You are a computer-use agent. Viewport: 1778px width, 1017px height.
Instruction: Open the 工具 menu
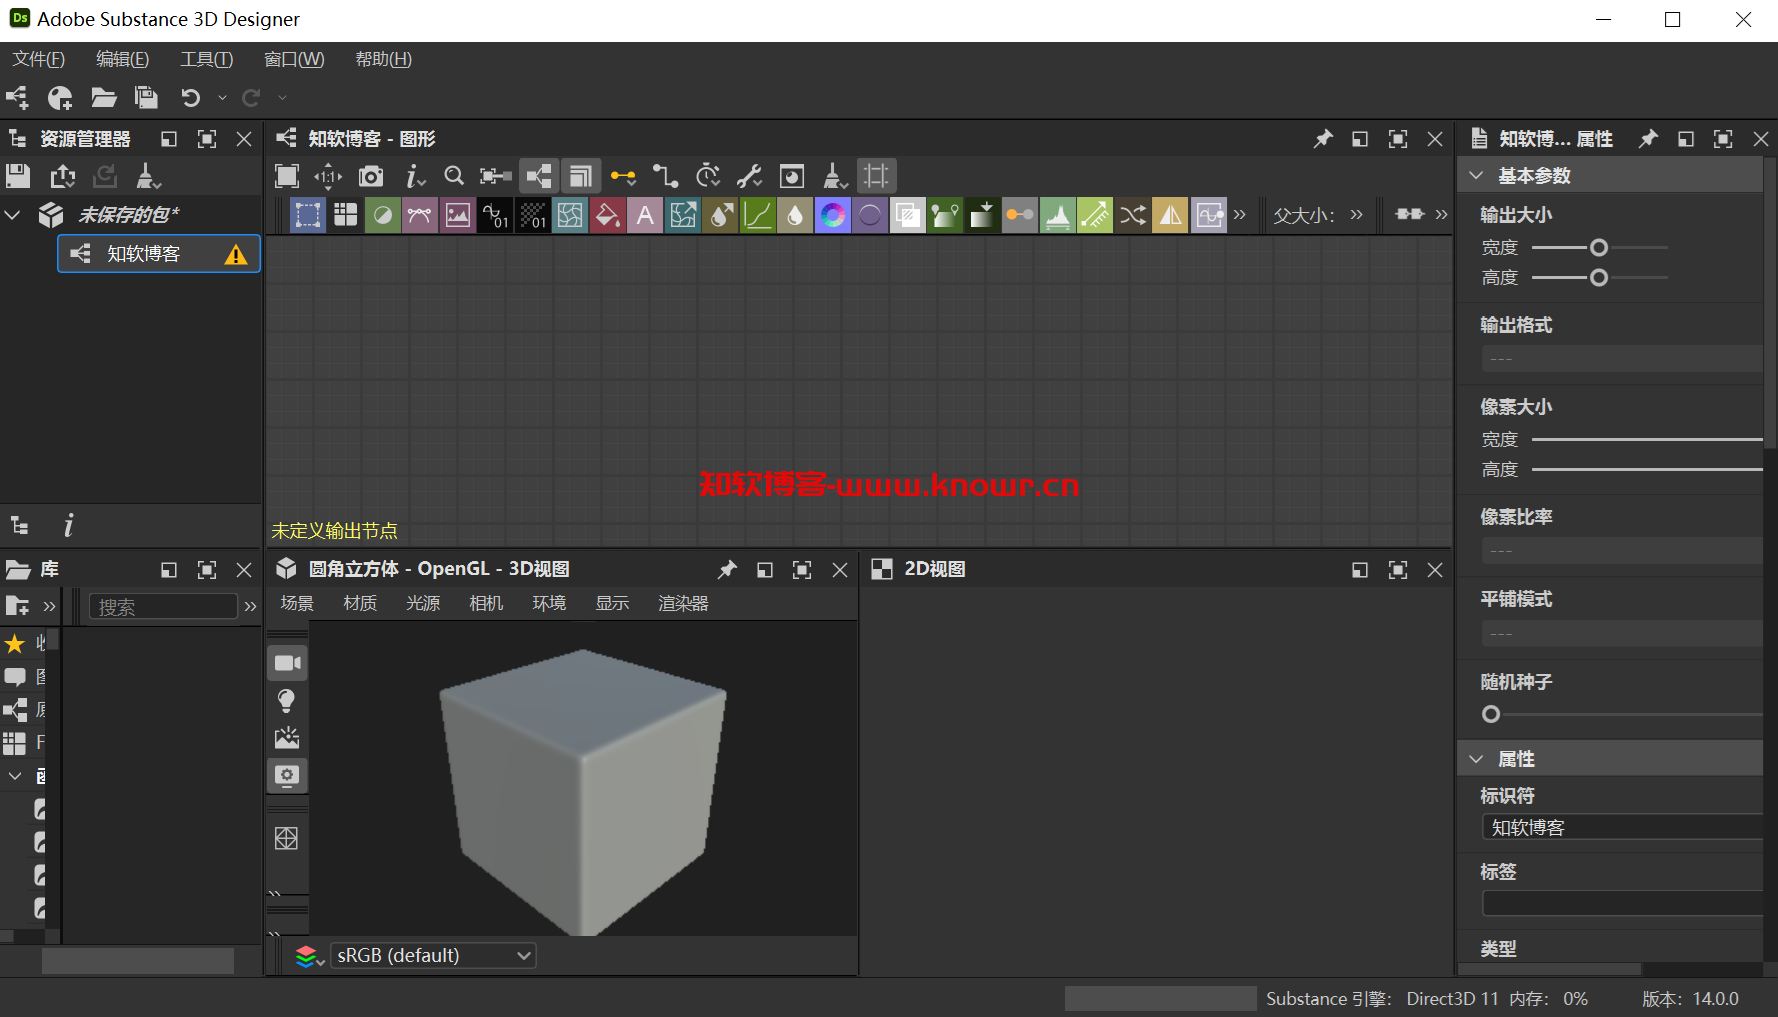click(x=206, y=59)
